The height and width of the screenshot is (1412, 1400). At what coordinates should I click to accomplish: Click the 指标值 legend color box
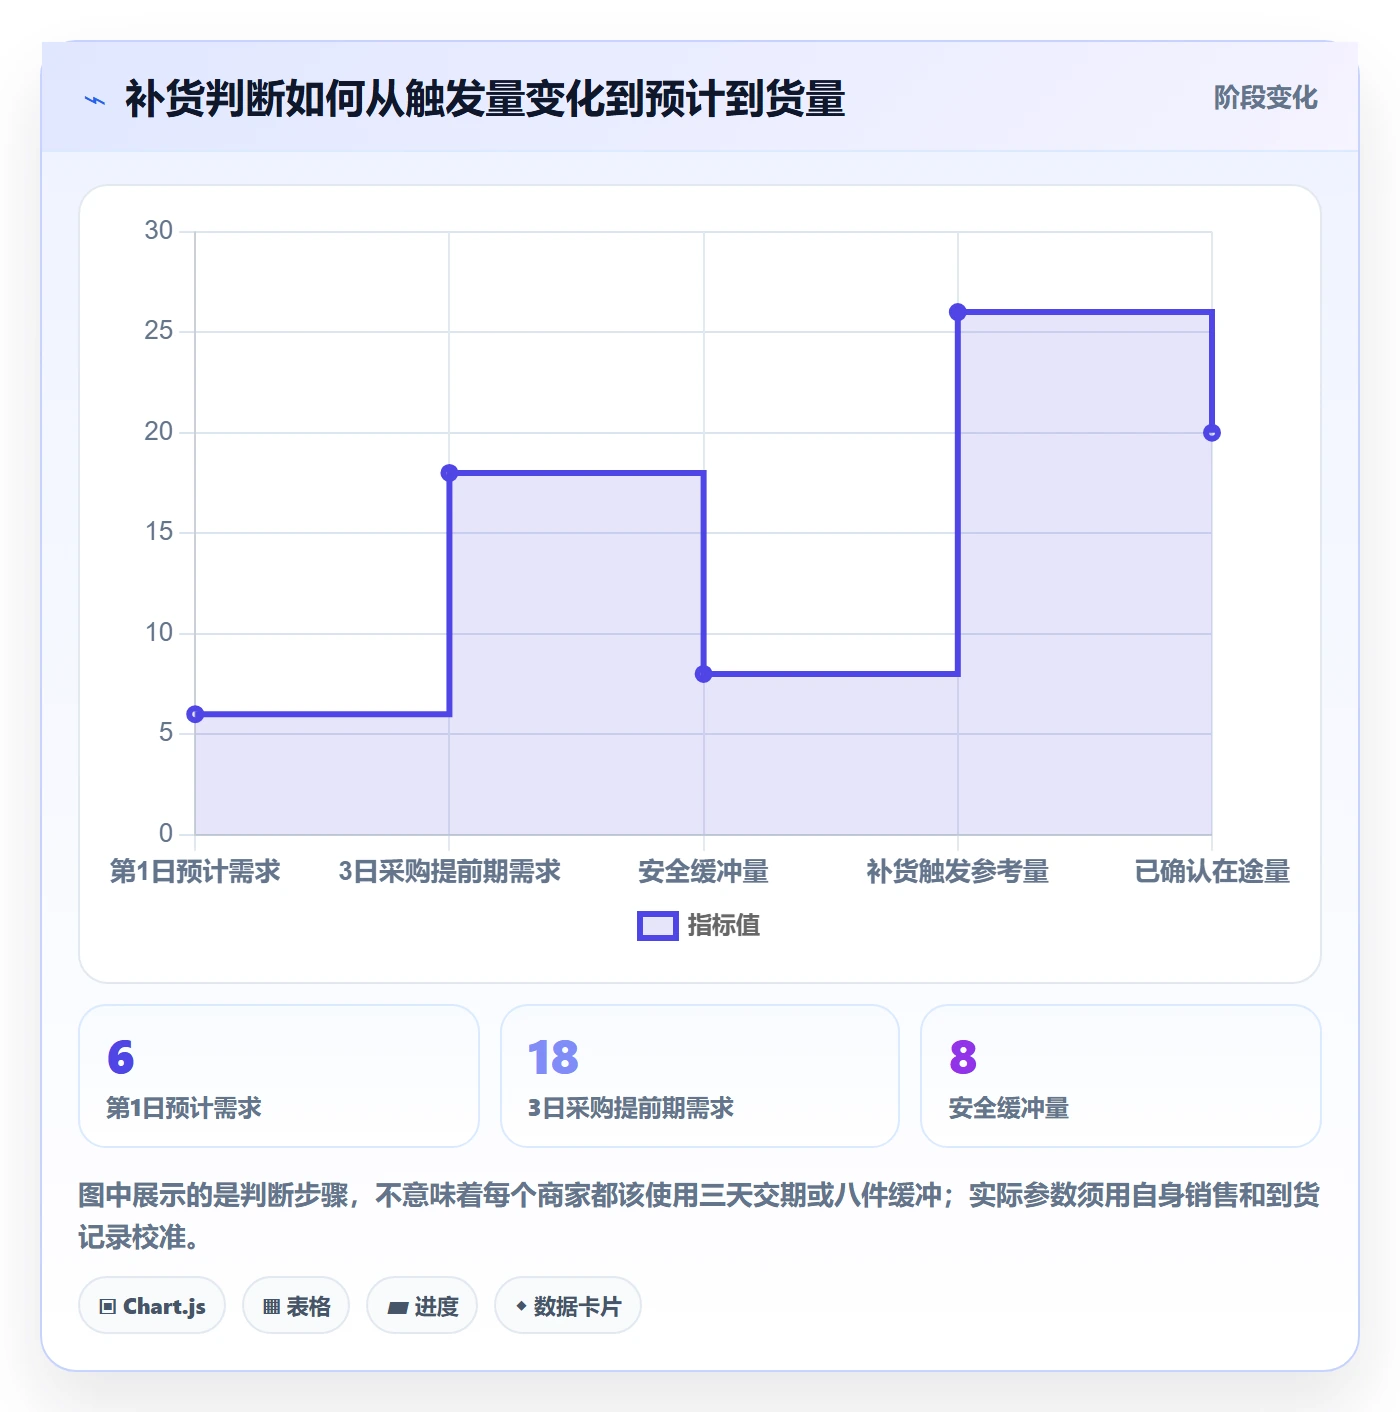658,926
